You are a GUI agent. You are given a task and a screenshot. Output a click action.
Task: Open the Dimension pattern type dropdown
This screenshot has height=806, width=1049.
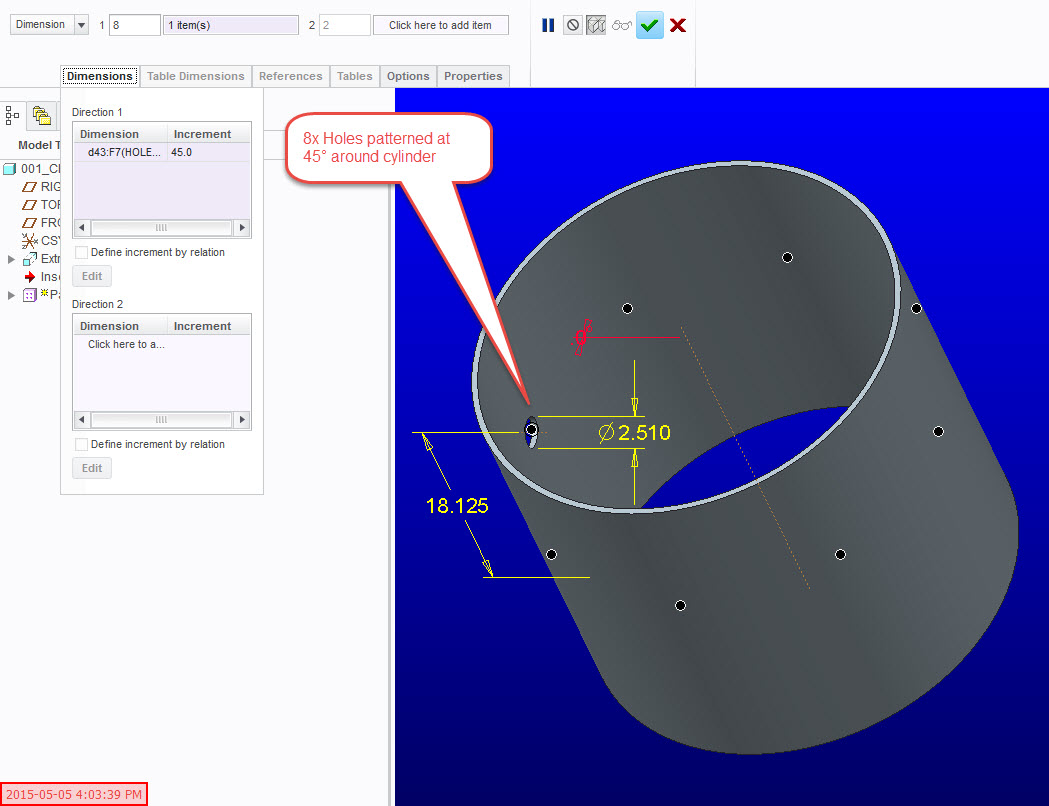click(81, 25)
